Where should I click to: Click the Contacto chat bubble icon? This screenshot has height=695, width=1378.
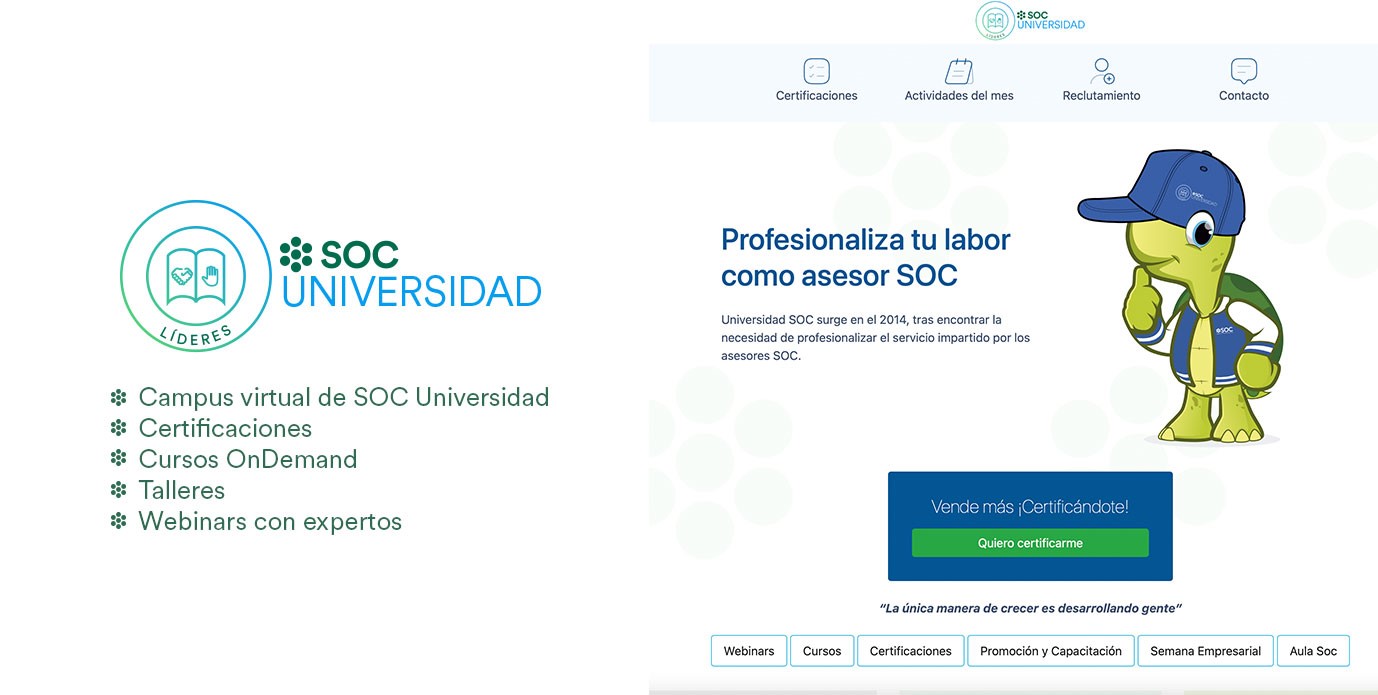coord(1243,71)
